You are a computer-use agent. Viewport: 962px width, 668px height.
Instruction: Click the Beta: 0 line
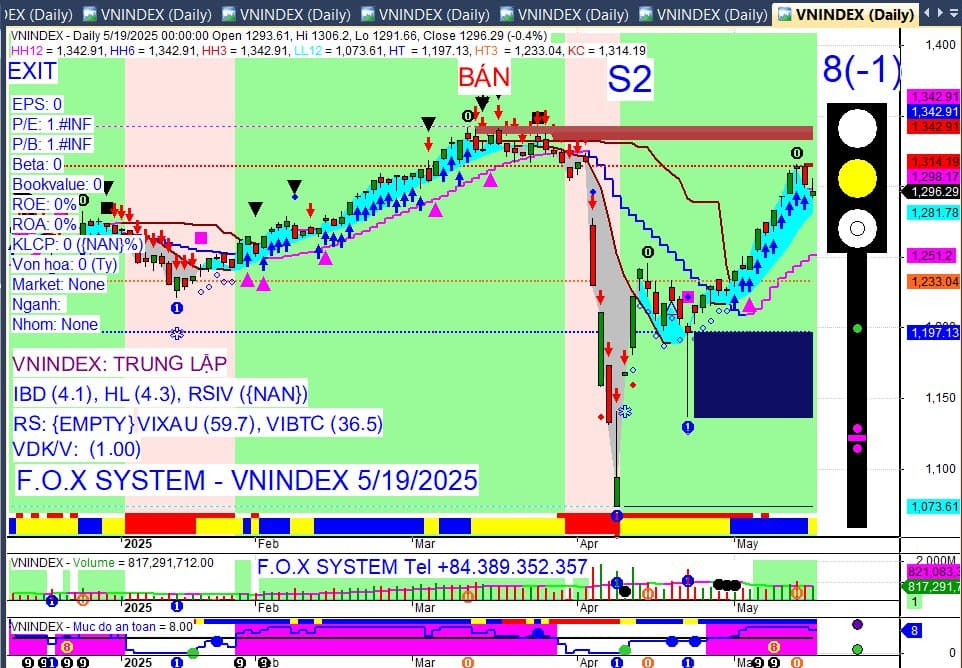point(37,164)
